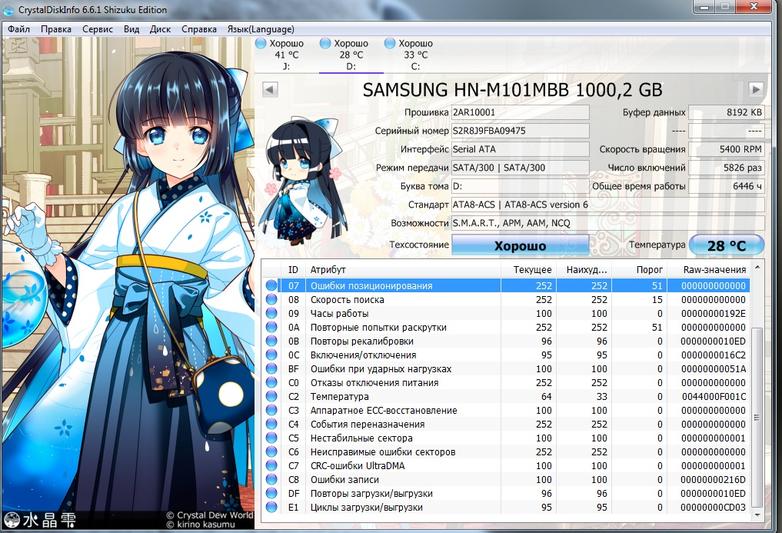The image size is (782, 533).
Task: Select row Ошибки позиционирования
Action: tap(506, 286)
